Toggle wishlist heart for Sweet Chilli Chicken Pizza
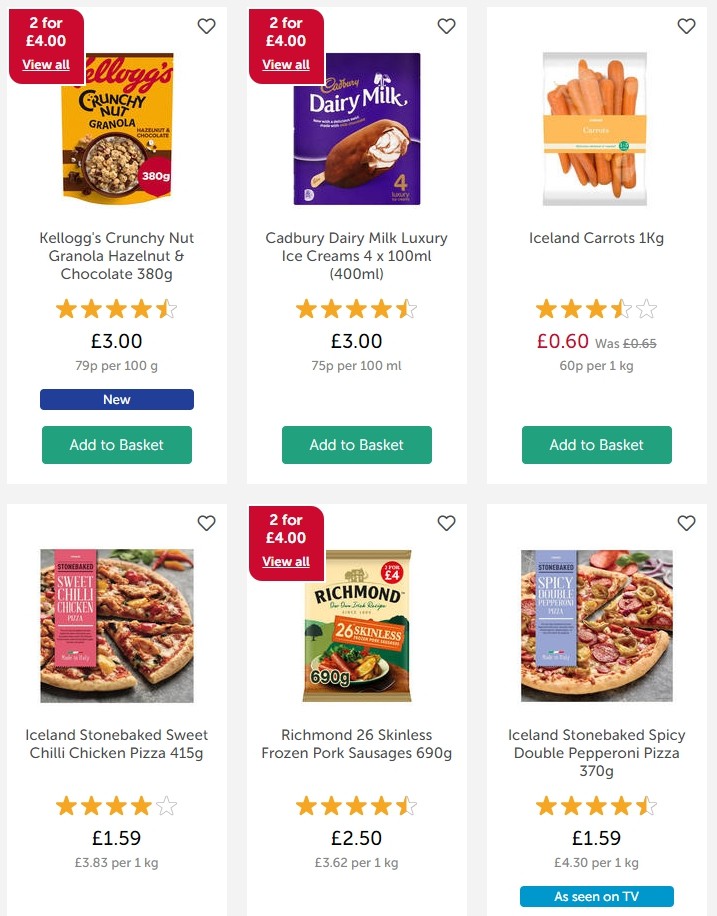The height and width of the screenshot is (916, 717). pos(206,523)
